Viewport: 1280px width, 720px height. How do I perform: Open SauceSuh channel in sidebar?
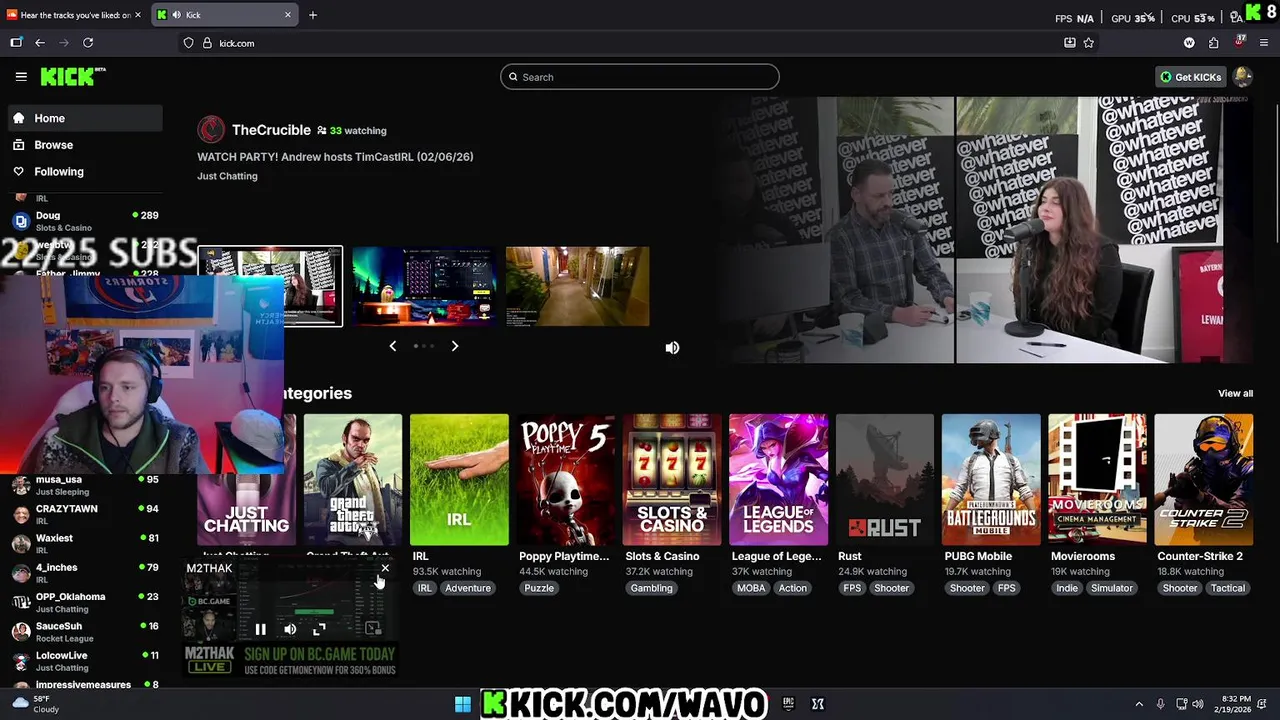pyautogui.click(x=85, y=631)
